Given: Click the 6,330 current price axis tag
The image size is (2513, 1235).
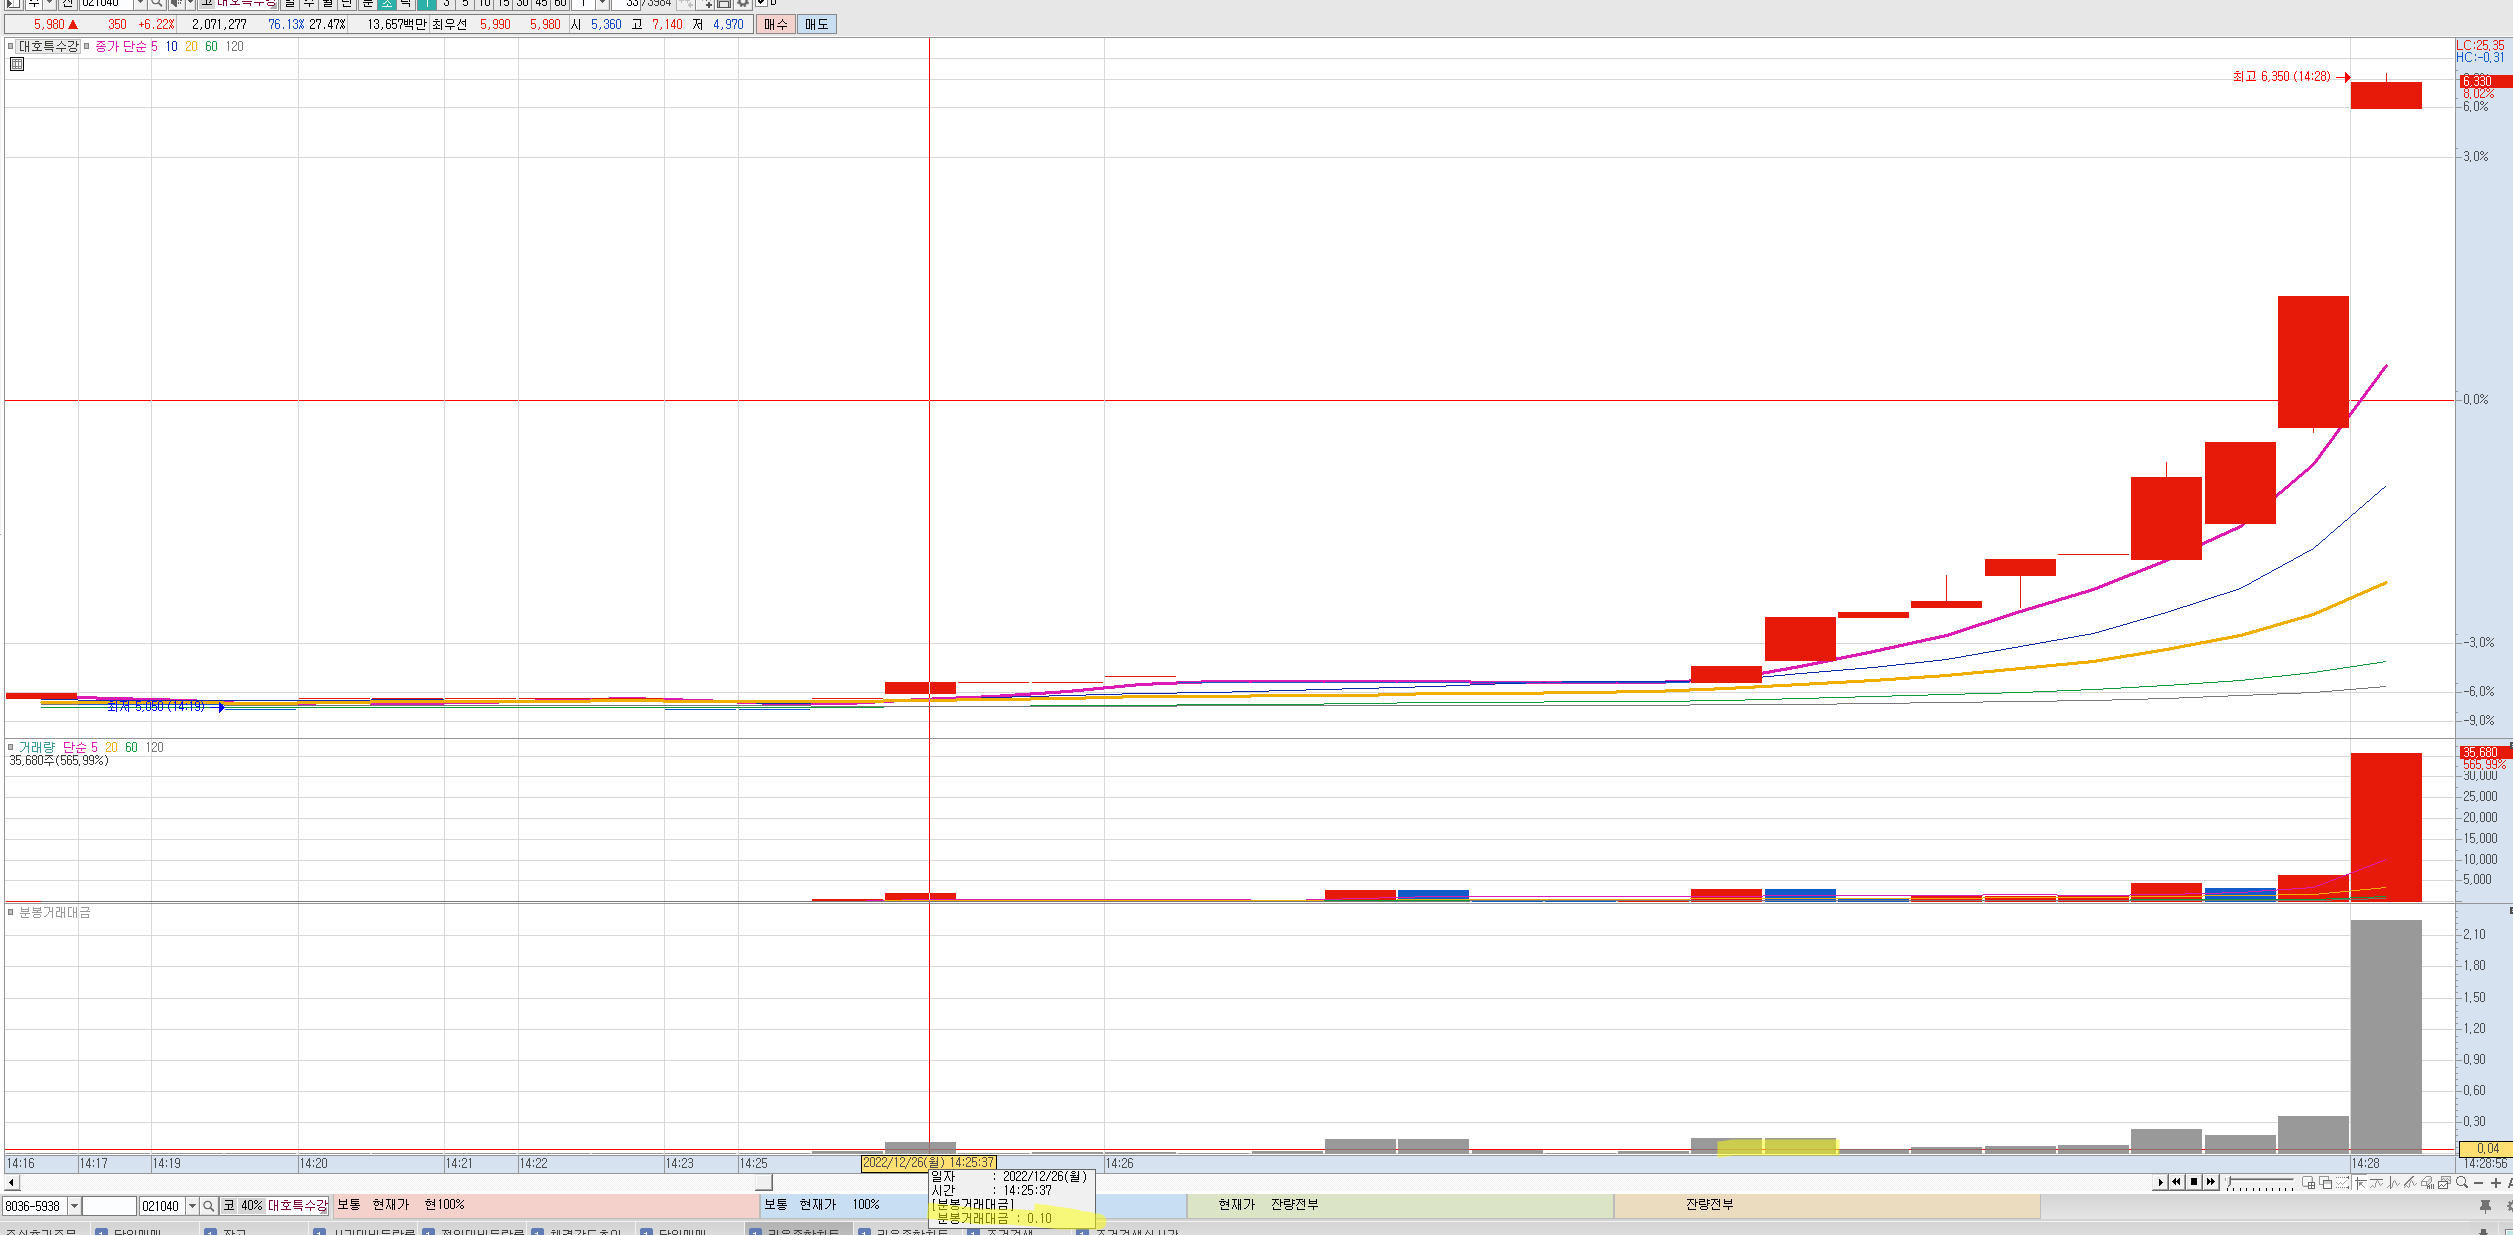Looking at the screenshot, I should click(x=2484, y=81).
